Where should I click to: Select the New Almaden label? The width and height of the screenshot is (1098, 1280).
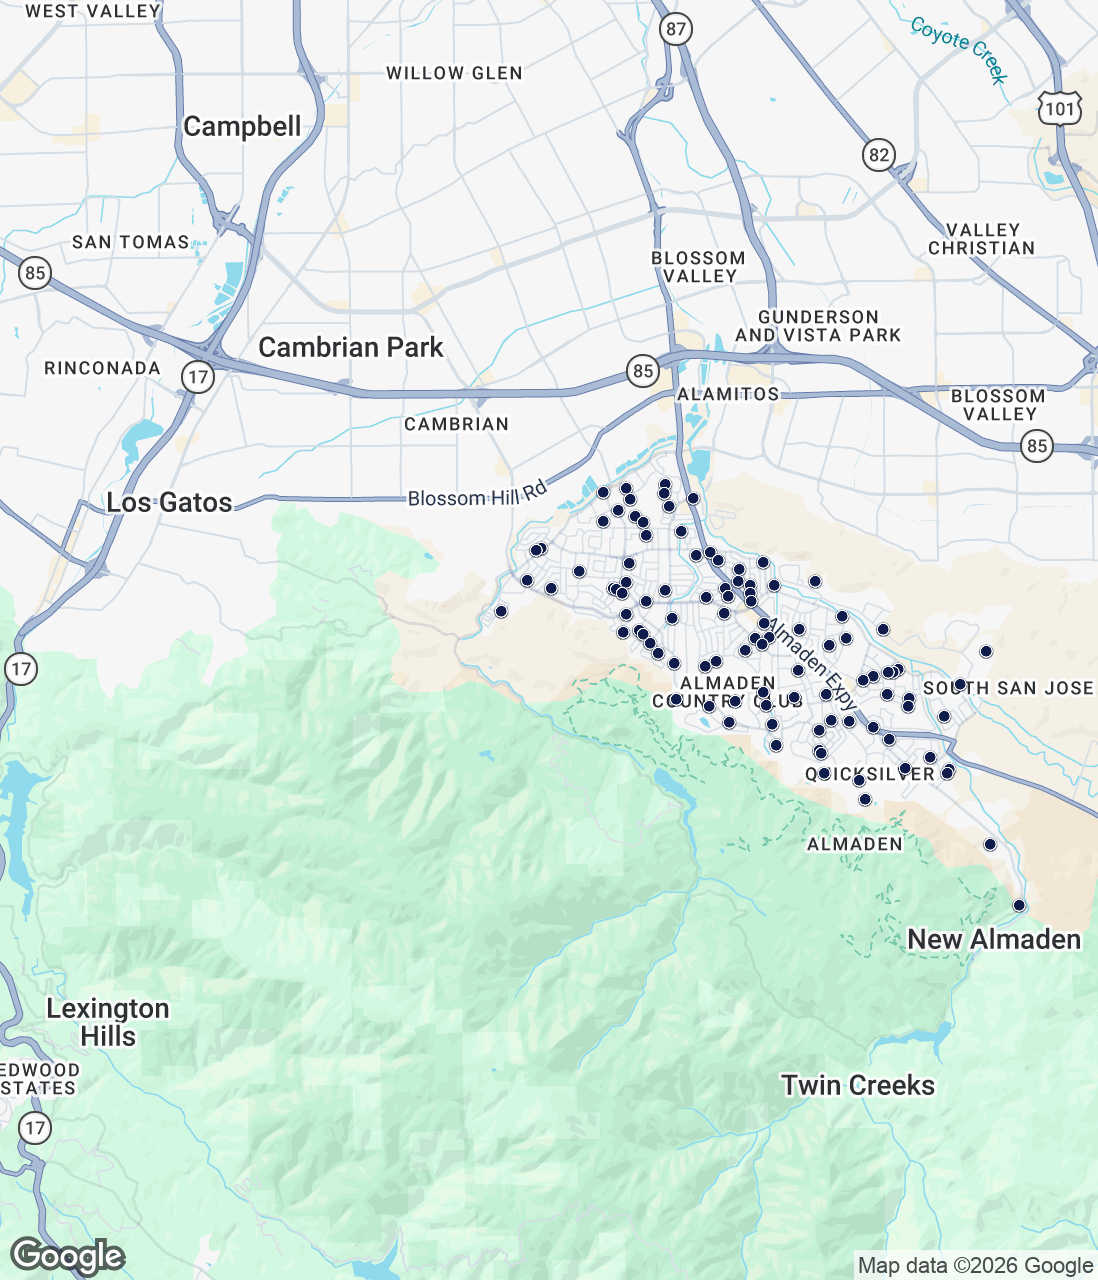(993, 939)
